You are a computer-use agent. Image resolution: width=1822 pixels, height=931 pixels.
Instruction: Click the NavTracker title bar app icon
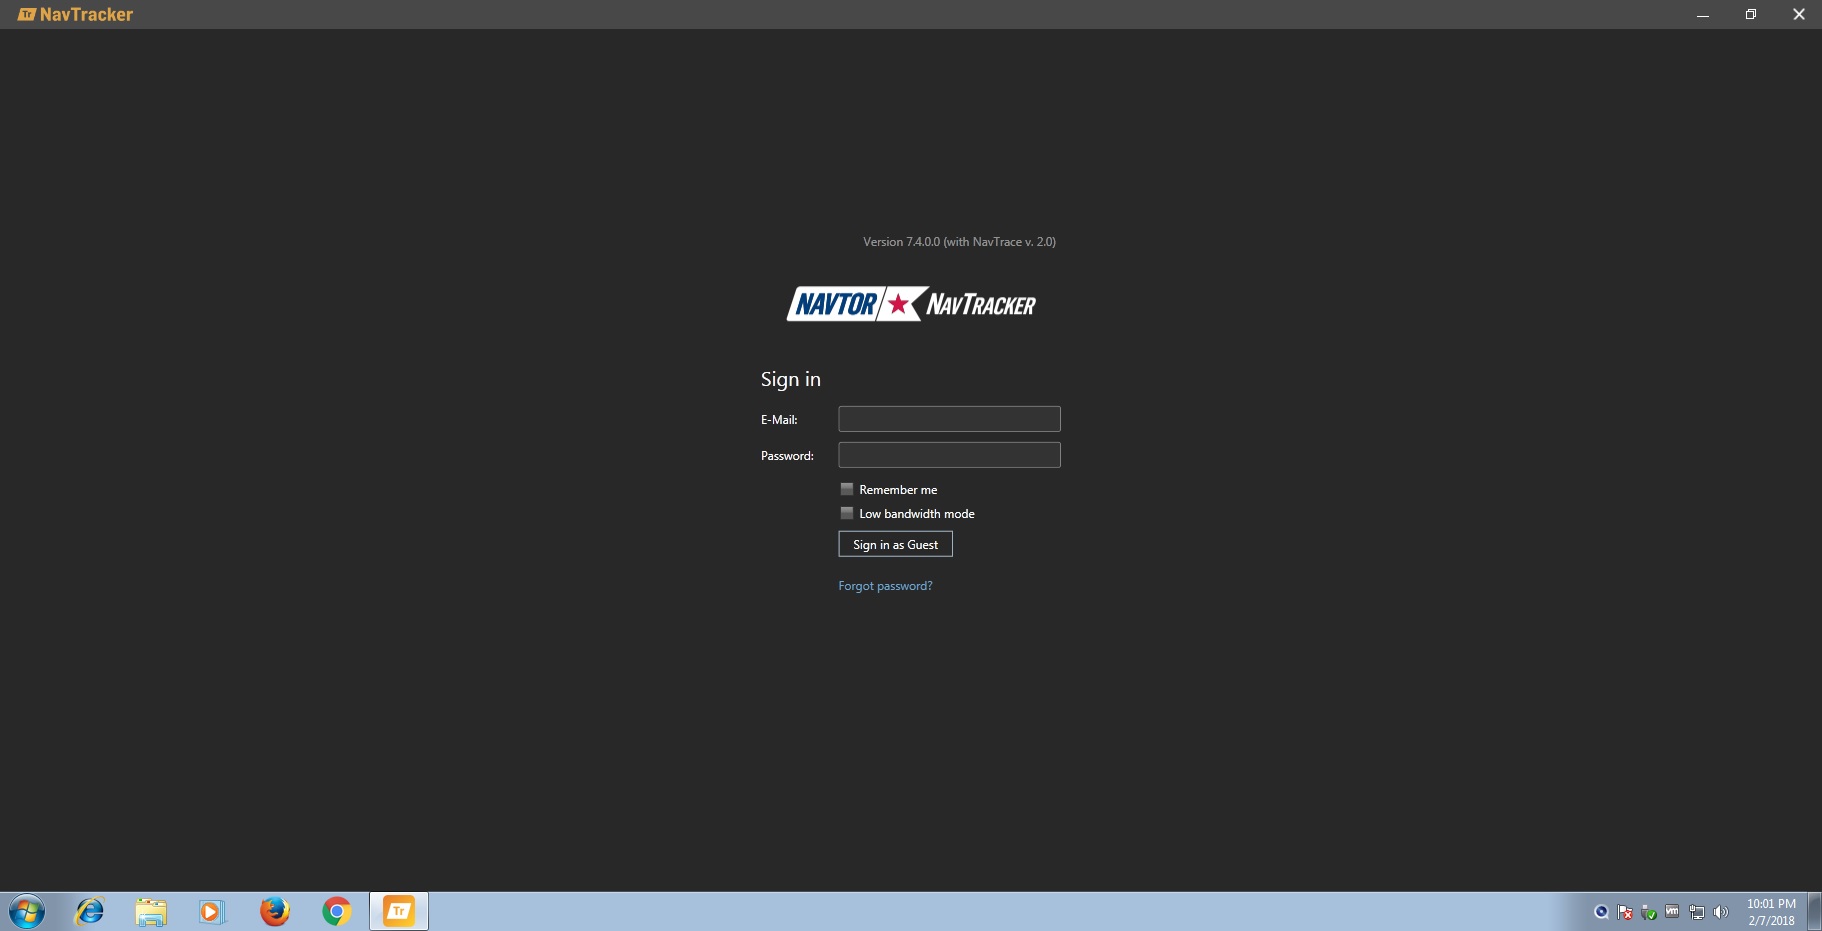[27, 14]
